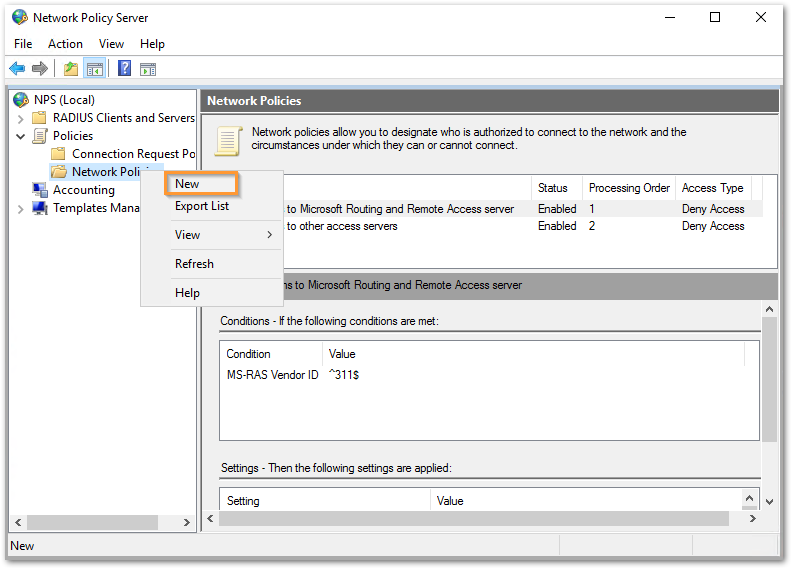Image resolution: width=792 pixels, height=569 pixels.
Task: Click the Access Type column header
Action: [712, 188]
